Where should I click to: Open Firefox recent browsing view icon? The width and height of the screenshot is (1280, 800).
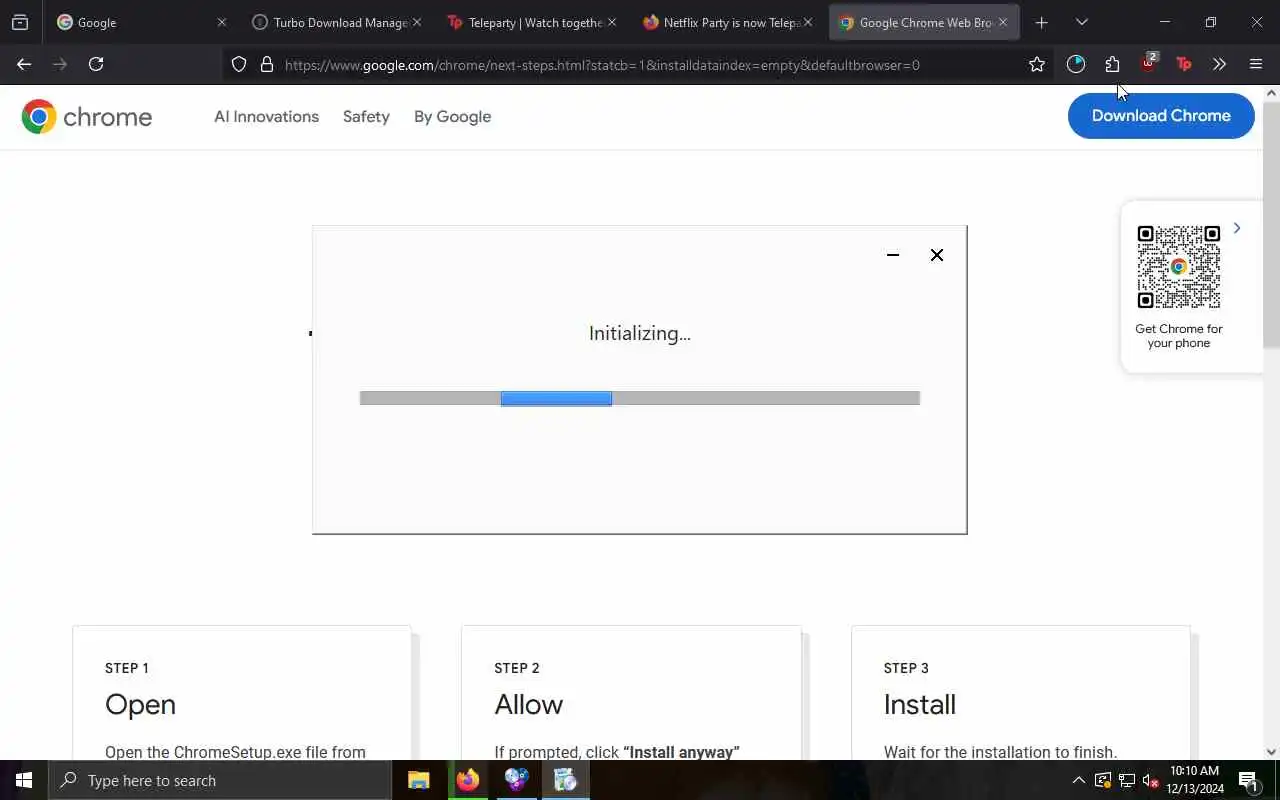tap(20, 22)
